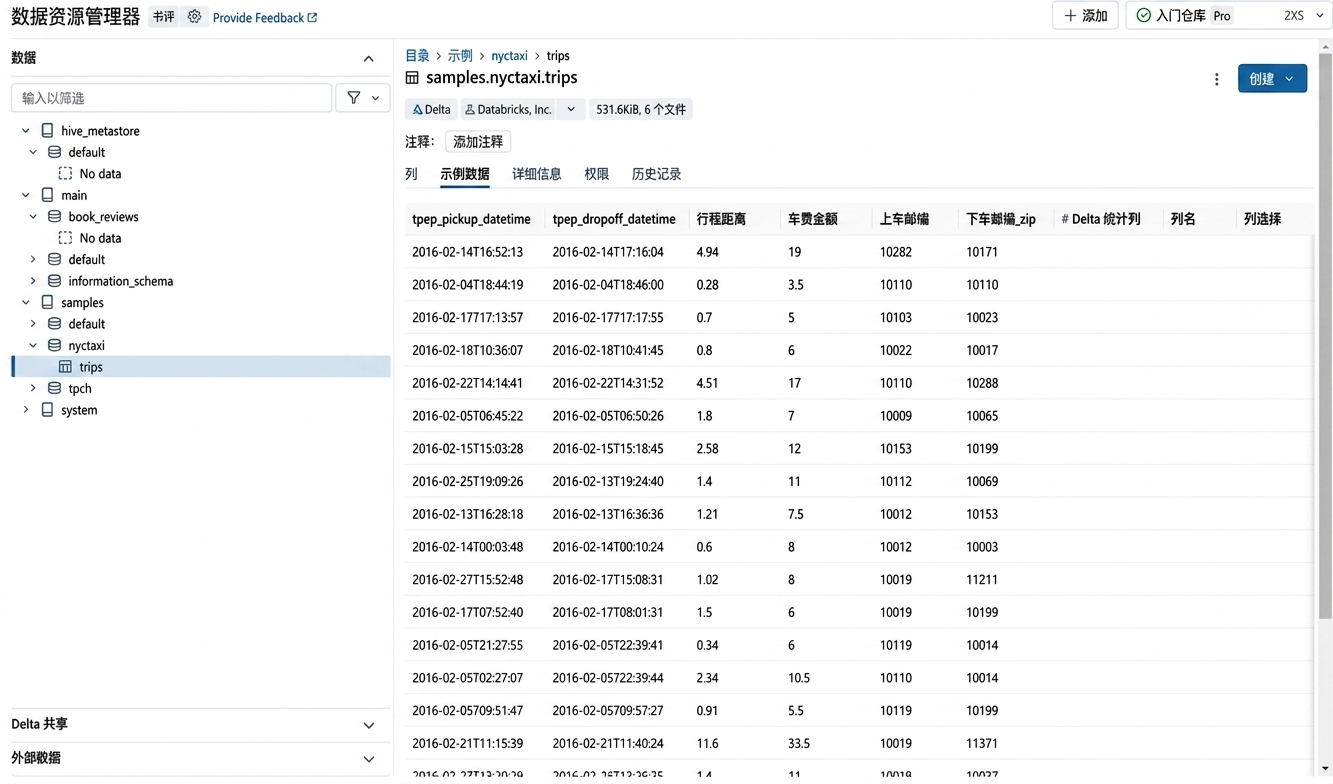Click the # Delta 统计列 header
Image resolution: width=1333 pixels, height=784 pixels.
[1101, 219]
